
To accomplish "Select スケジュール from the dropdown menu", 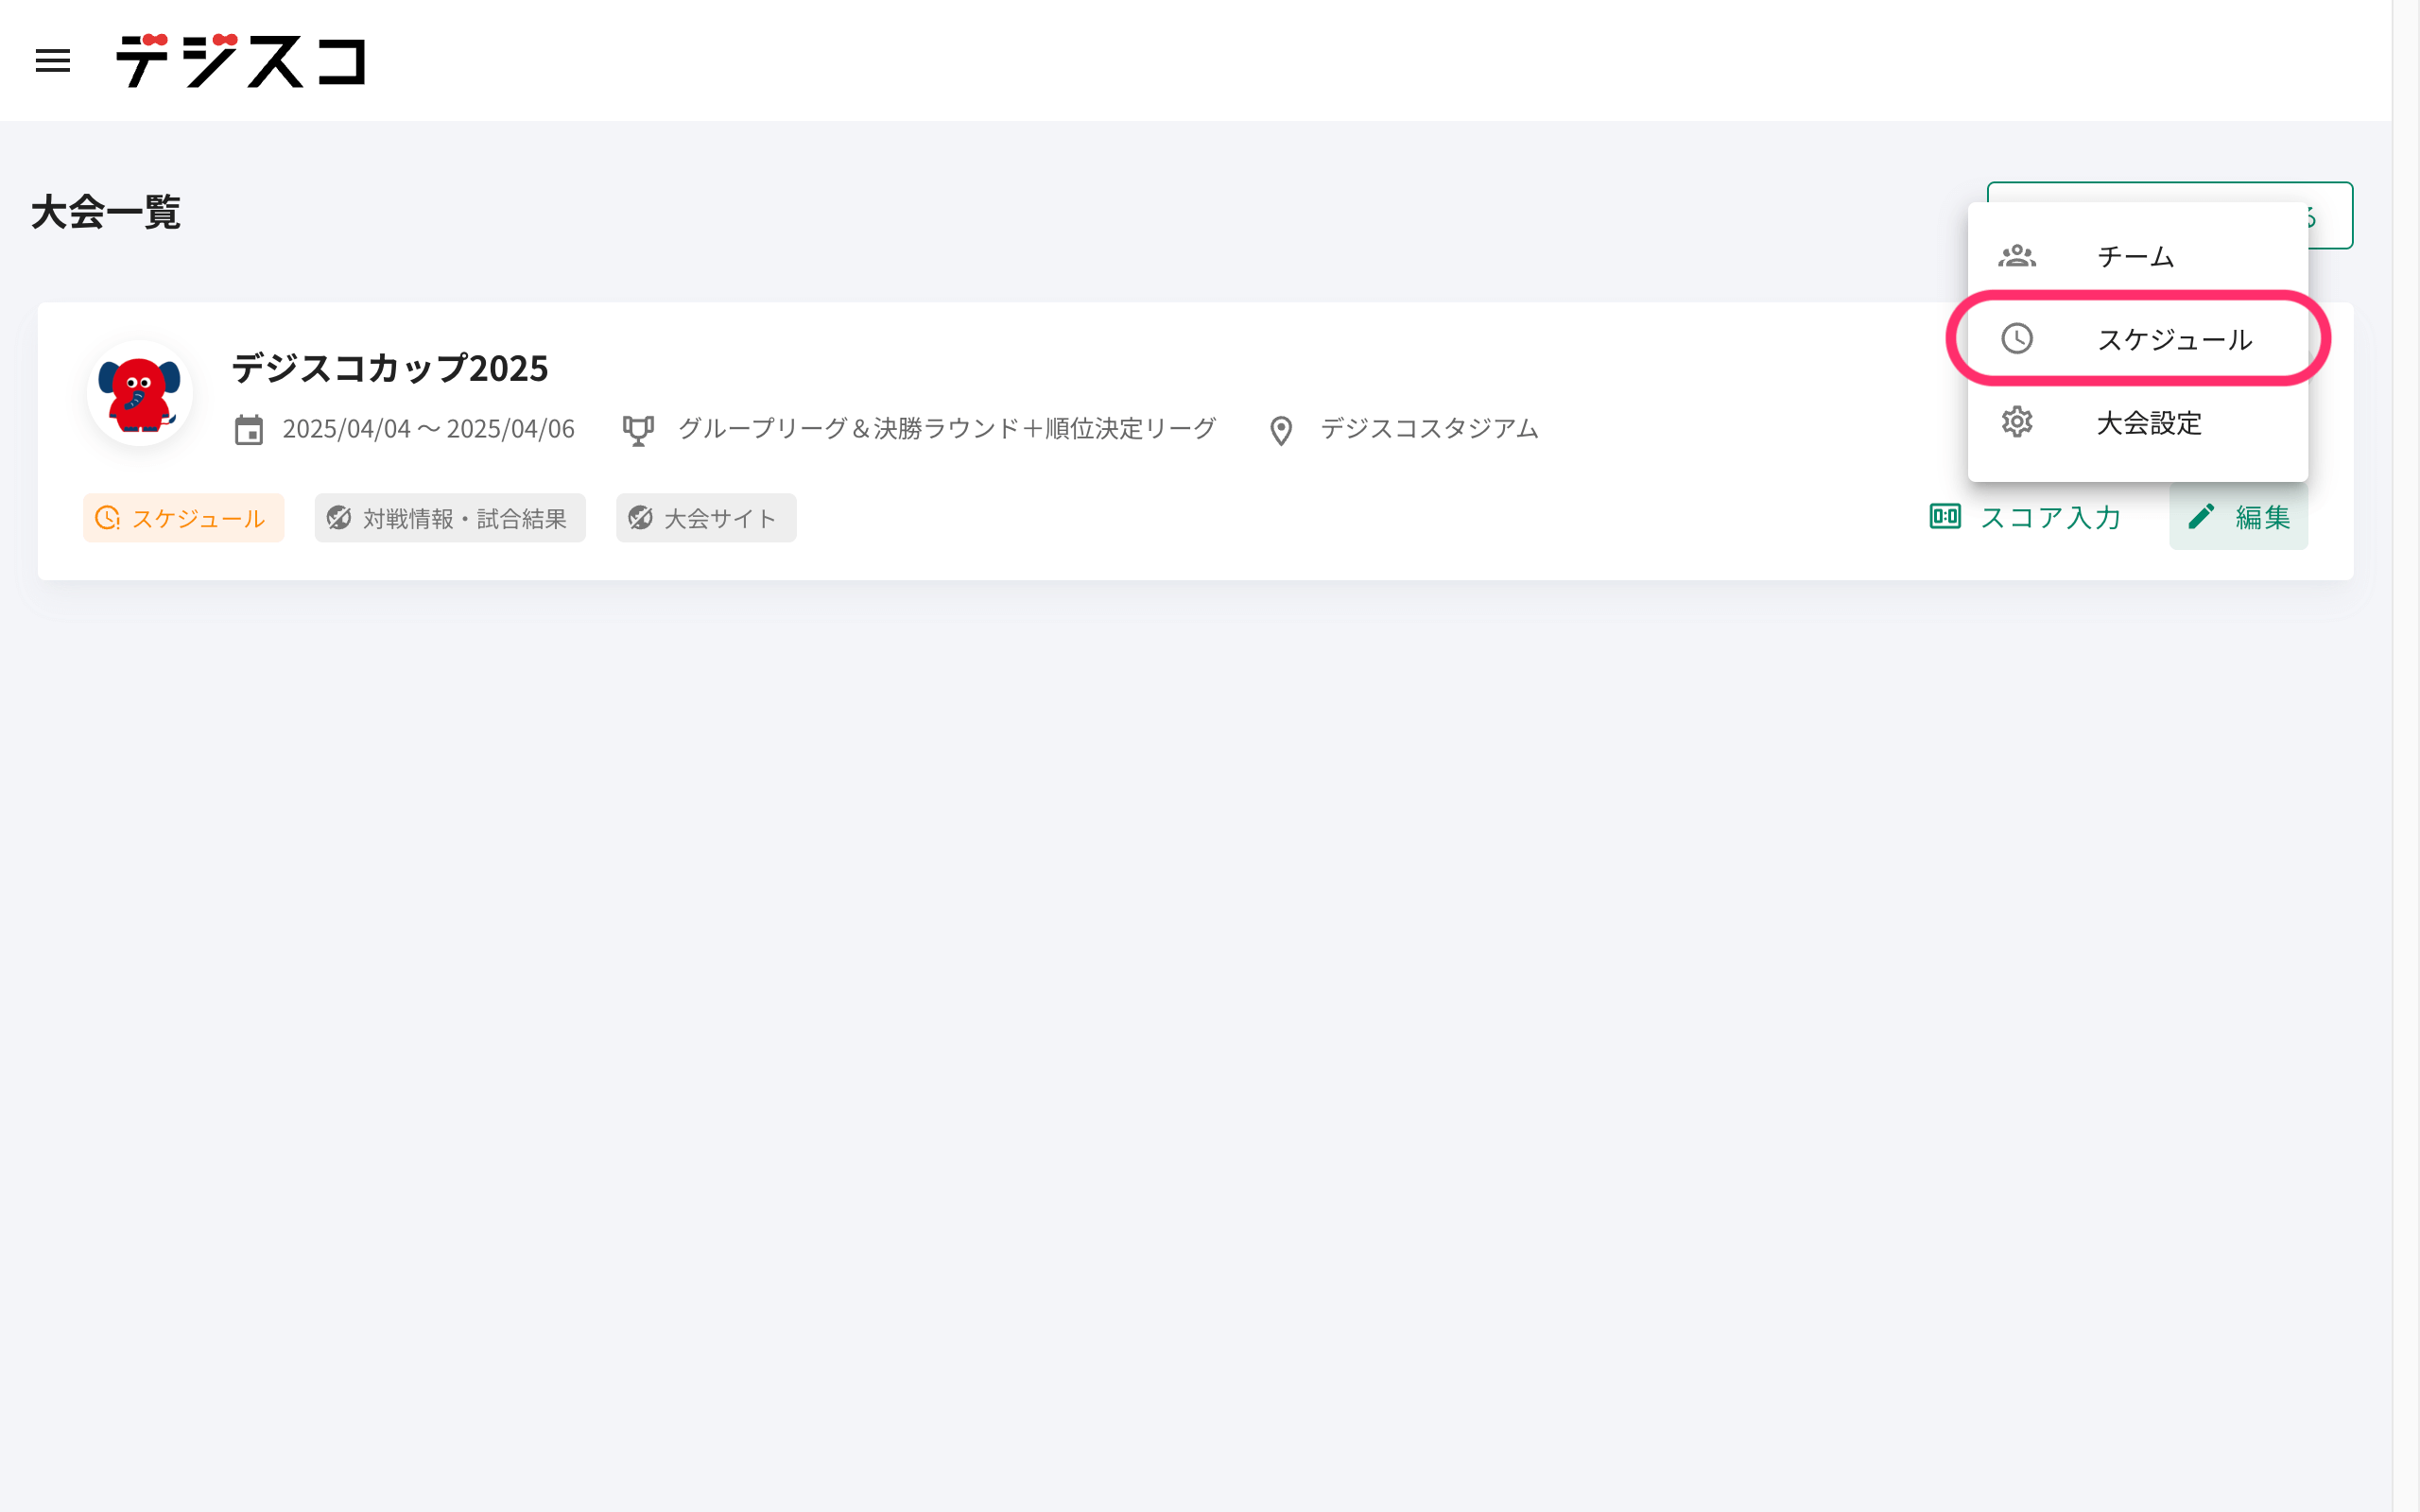I will click(x=2174, y=339).
